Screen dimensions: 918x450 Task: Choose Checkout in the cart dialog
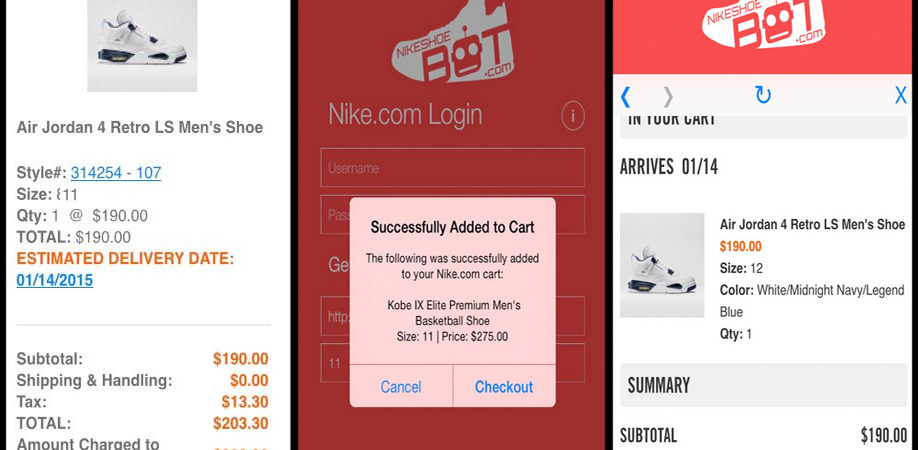click(504, 386)
